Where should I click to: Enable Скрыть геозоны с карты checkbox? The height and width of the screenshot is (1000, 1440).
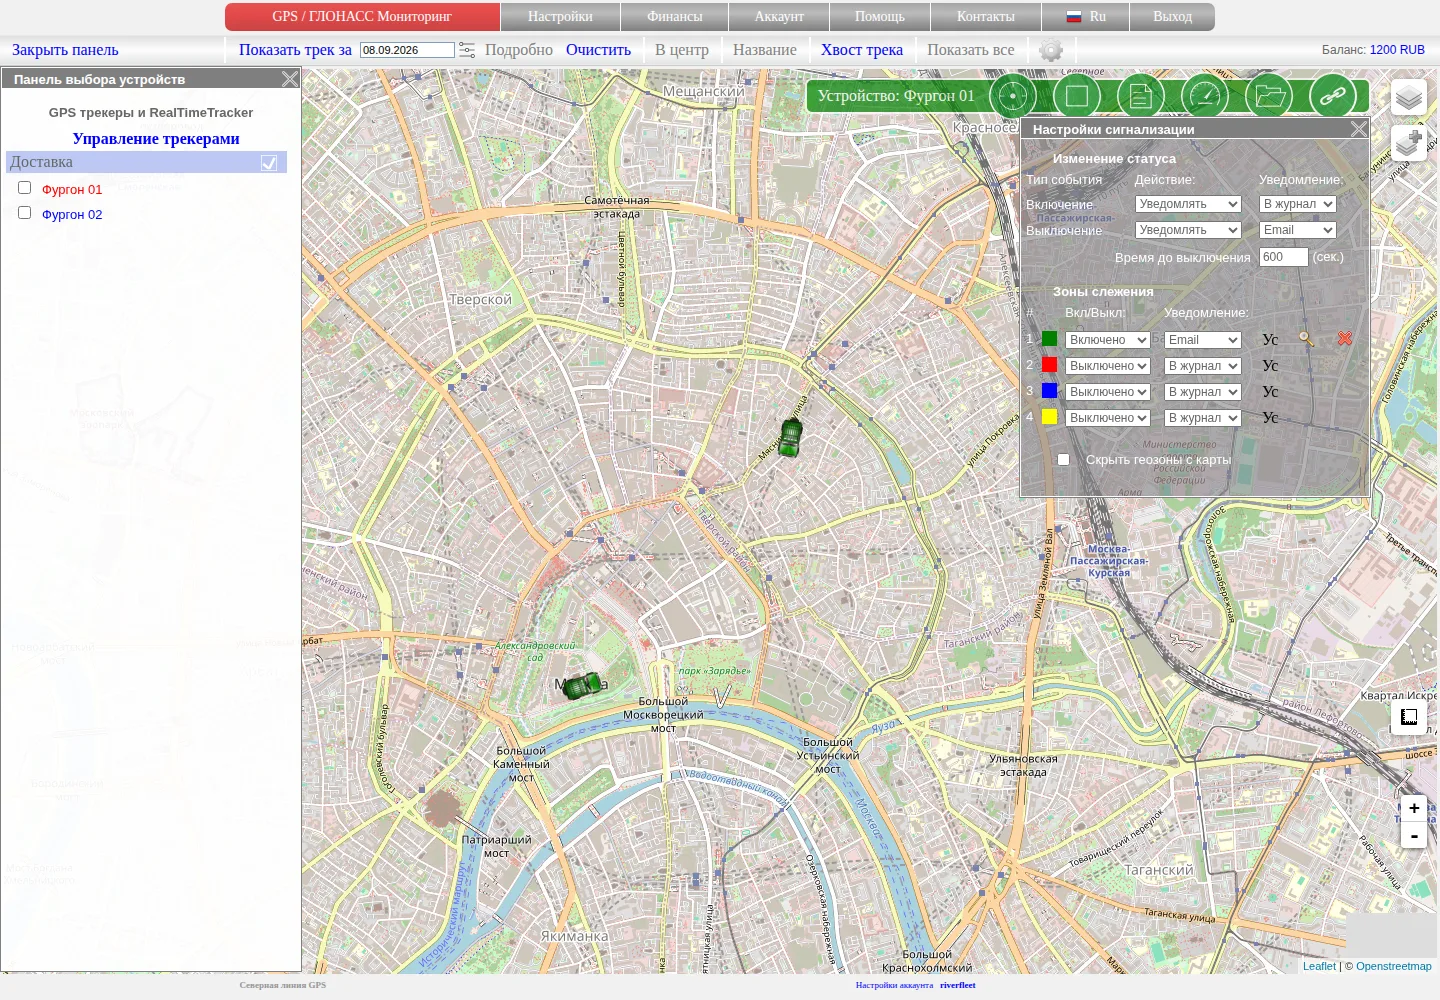point(1063,460)
